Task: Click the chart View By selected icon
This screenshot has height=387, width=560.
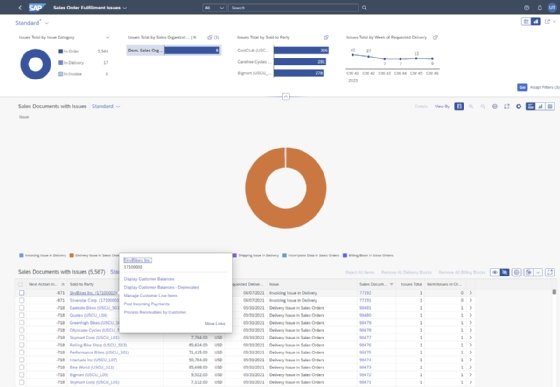Action: pos(459,106)
